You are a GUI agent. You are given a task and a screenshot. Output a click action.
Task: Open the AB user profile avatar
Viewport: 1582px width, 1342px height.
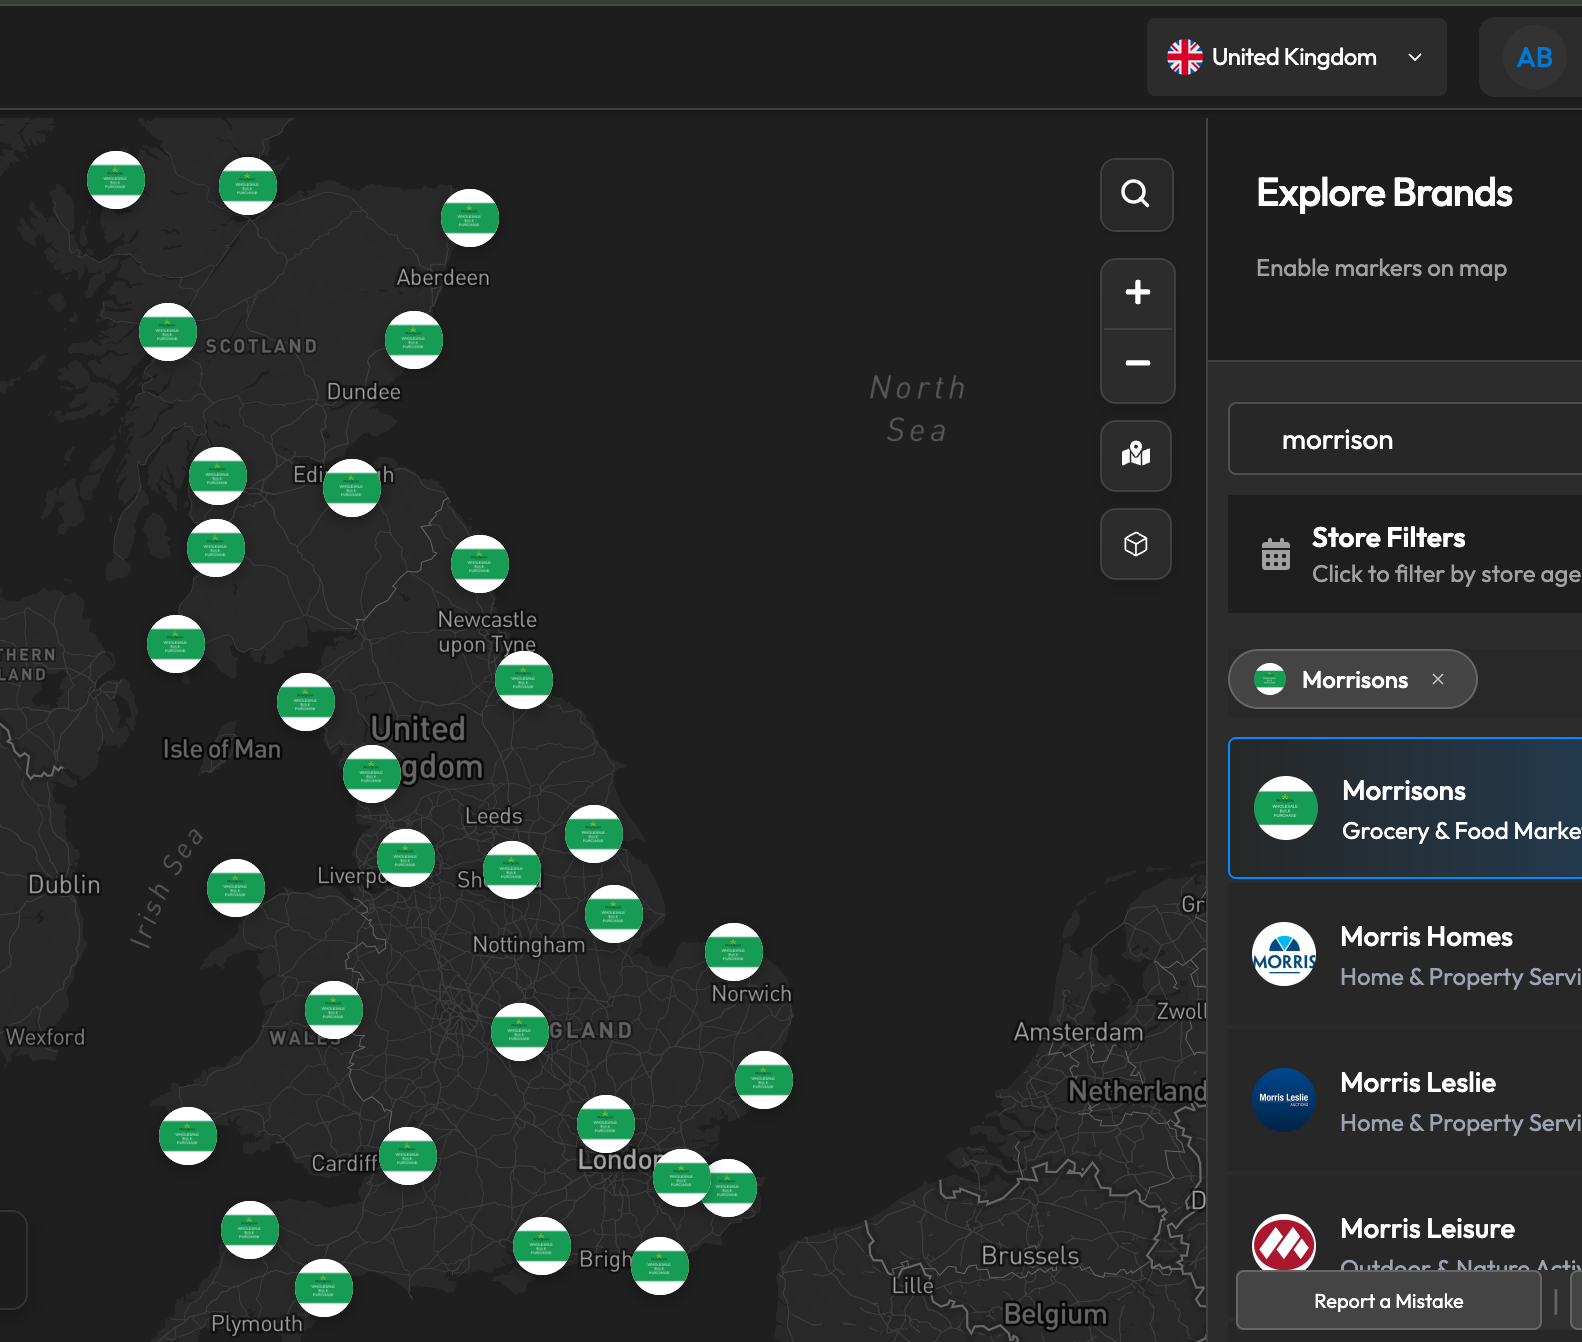(x=1534, y=58)
